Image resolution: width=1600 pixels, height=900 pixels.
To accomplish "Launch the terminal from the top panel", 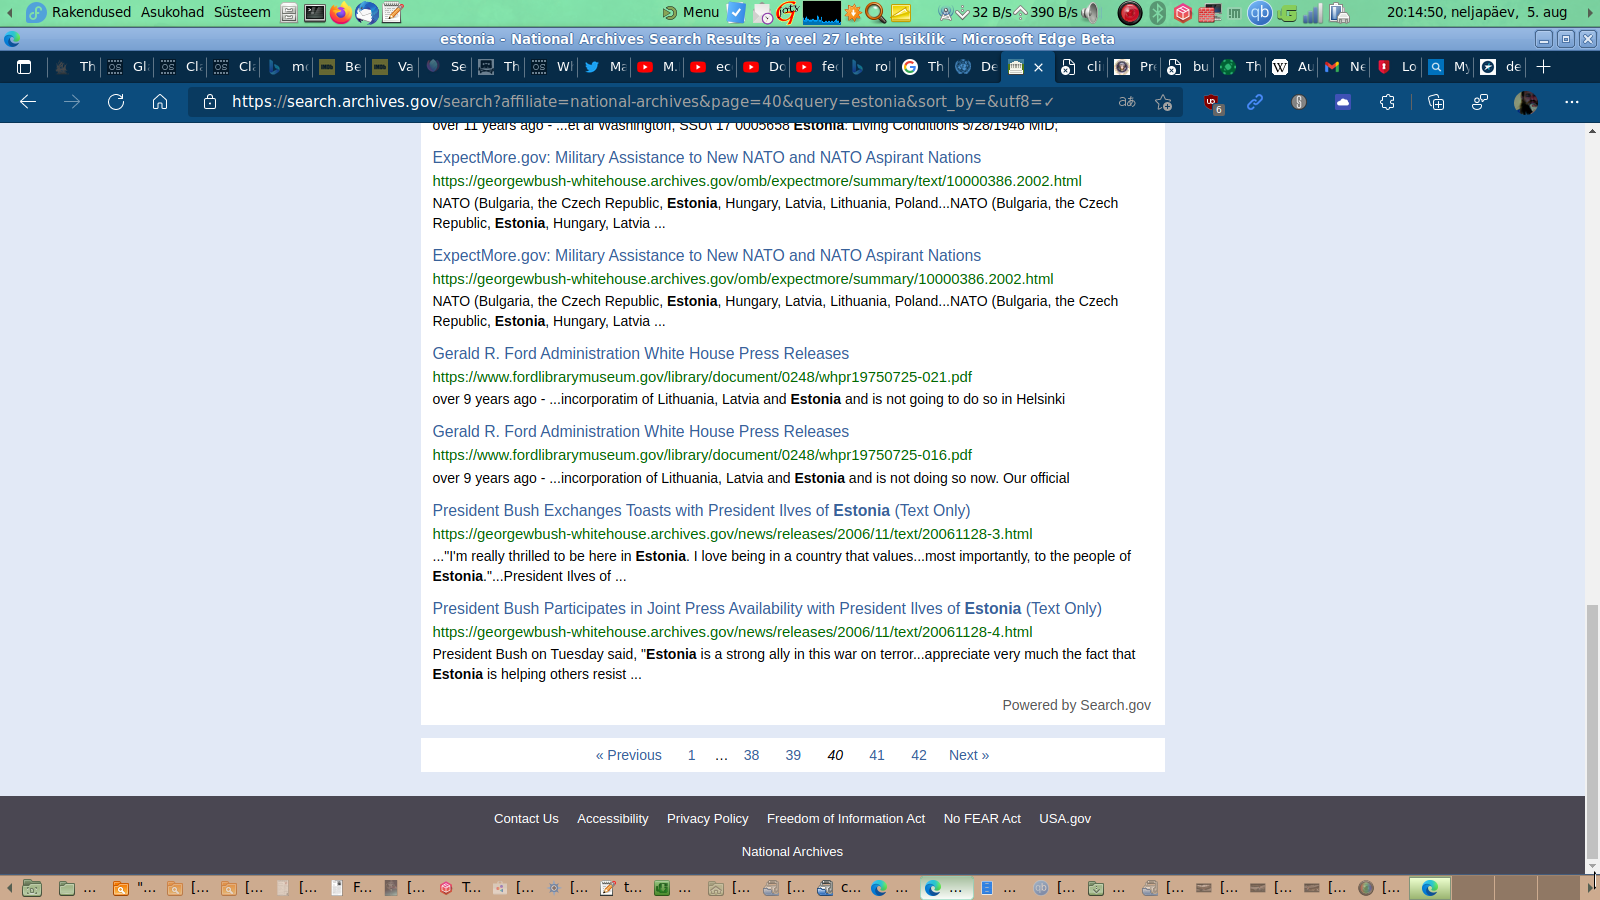I will pos(315,12).
